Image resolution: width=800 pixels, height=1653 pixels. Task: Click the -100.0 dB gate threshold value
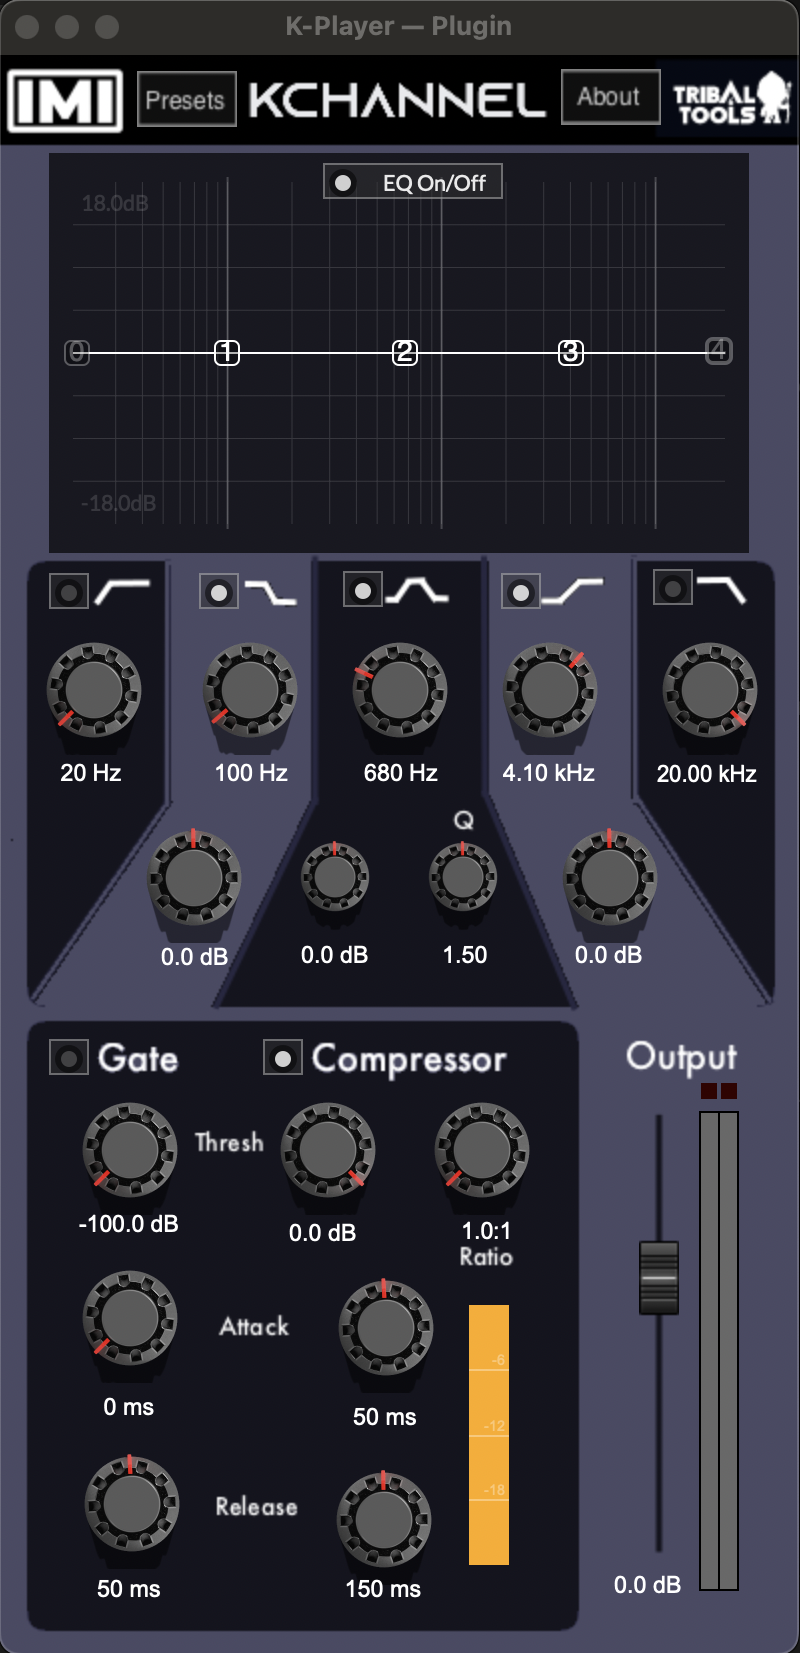click(129, 1224)
